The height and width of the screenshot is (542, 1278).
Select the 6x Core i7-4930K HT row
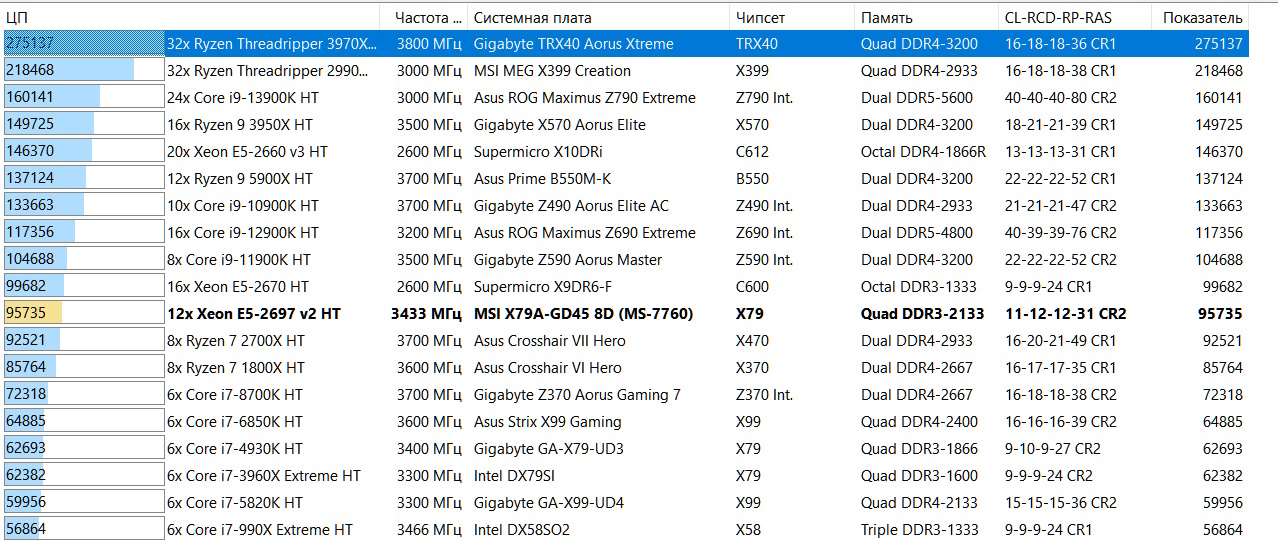[x=625, y=449]
